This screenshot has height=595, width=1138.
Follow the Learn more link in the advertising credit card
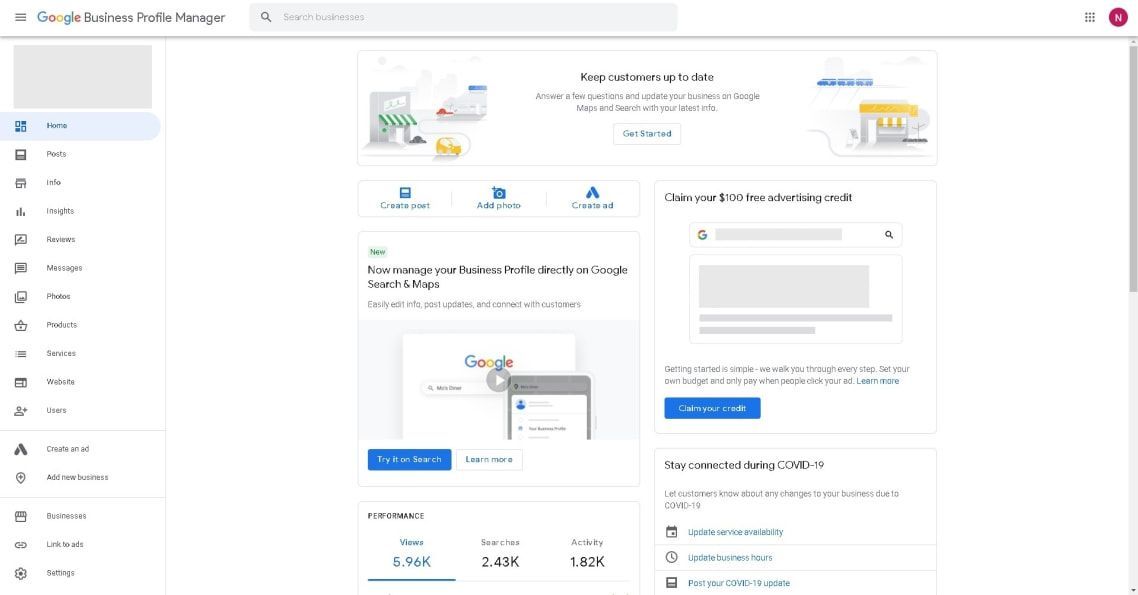click(877, 381)
